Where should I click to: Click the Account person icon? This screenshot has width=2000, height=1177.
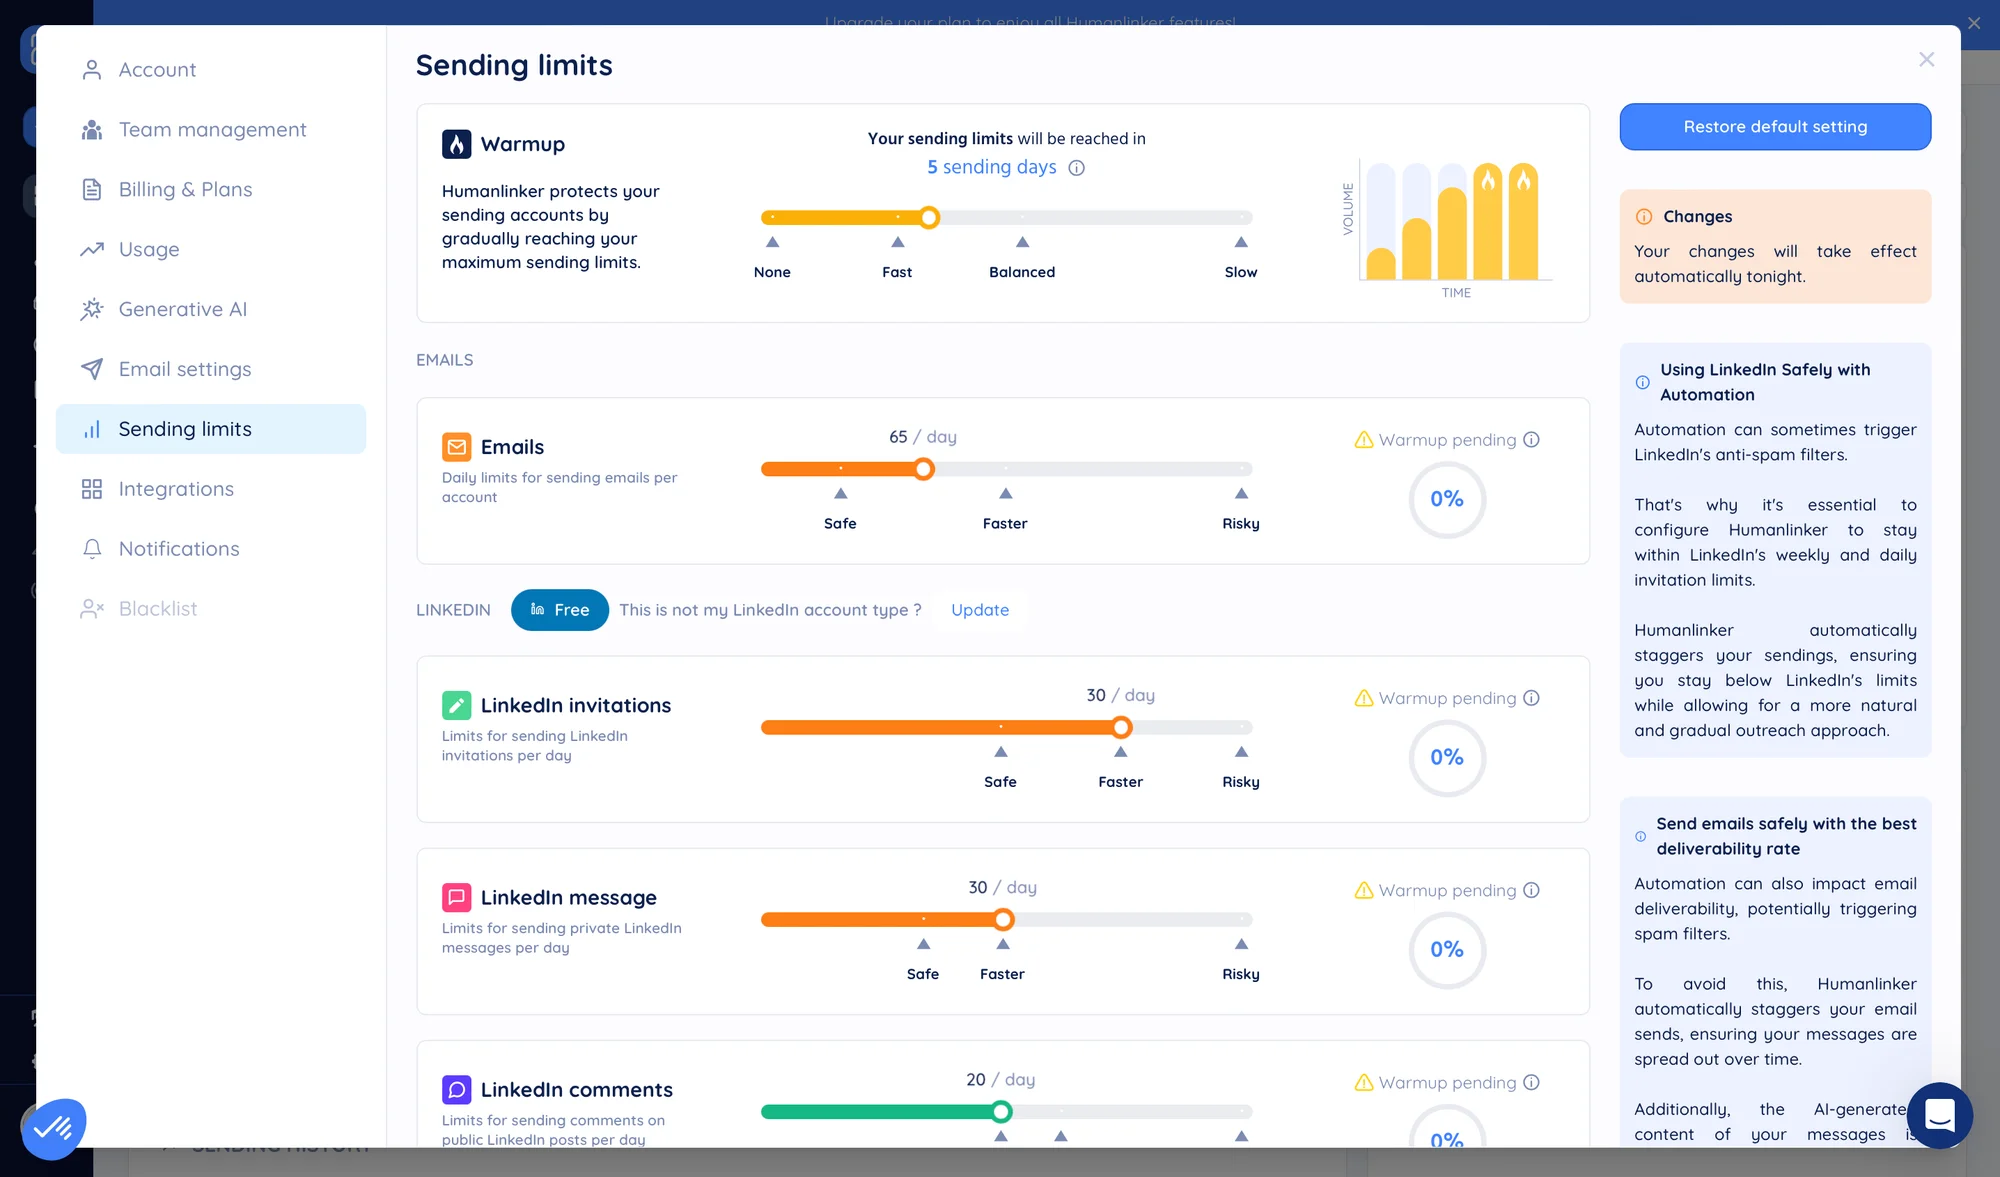92,70
